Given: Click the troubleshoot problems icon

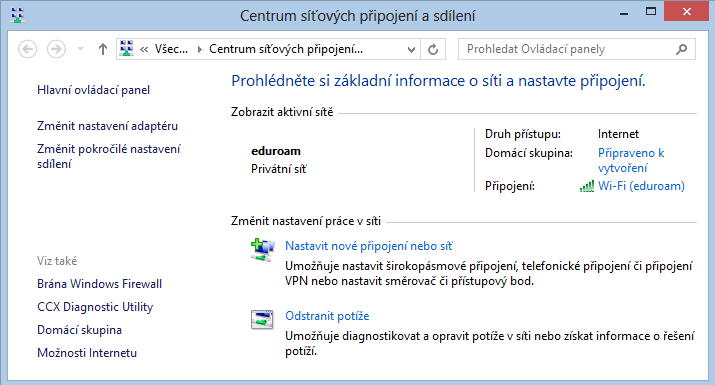Looking at the screenshot, I should point(262,319).
